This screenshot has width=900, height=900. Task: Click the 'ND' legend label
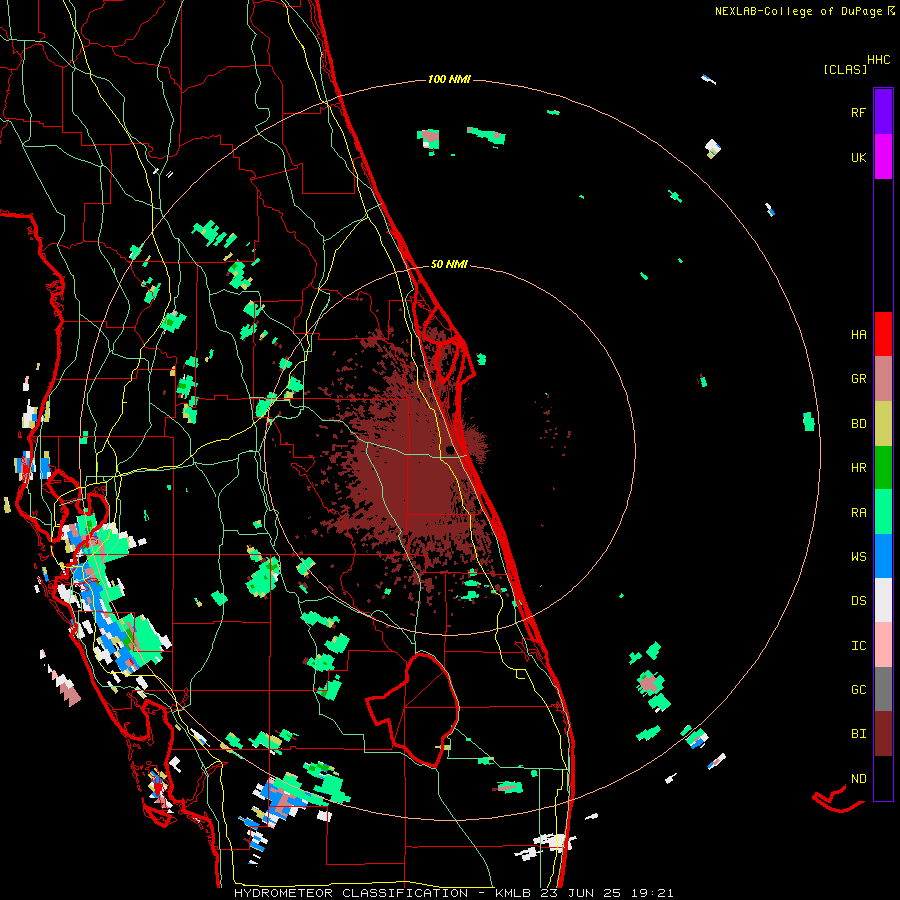click(858, 778)
